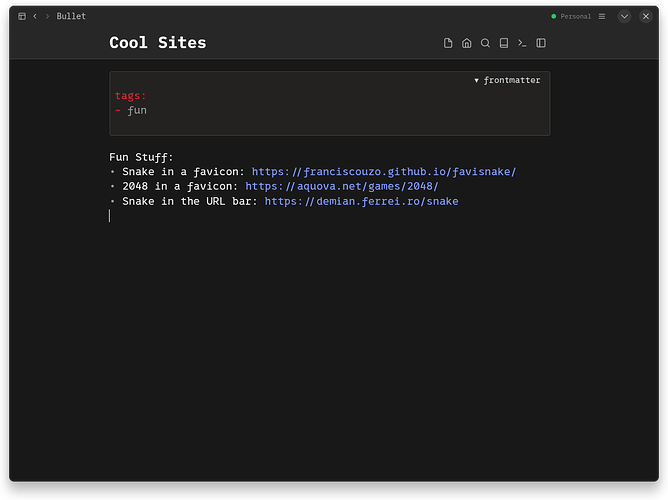Click the text 'Snake in a favicon:'
Image resolution: width=668 pixels, height=500 pixels.
[x=183, y=172]
